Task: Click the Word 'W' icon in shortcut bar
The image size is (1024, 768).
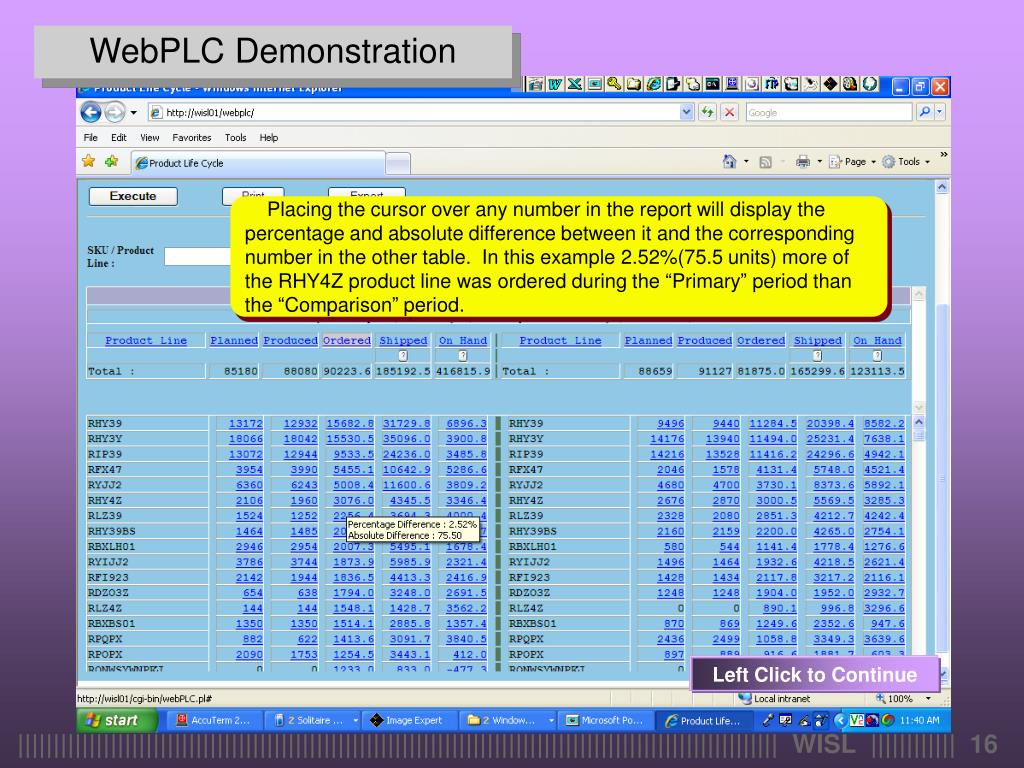Action: [x=555, y=84]
